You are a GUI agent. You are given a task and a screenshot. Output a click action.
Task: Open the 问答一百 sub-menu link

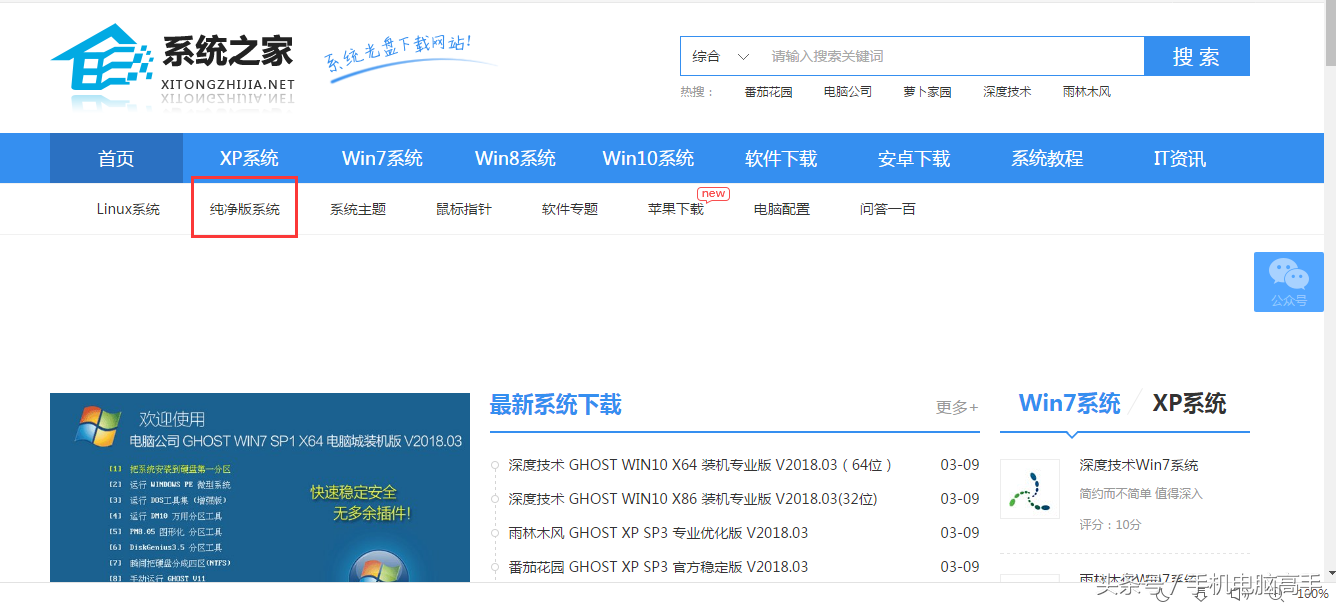coord(888,209)
